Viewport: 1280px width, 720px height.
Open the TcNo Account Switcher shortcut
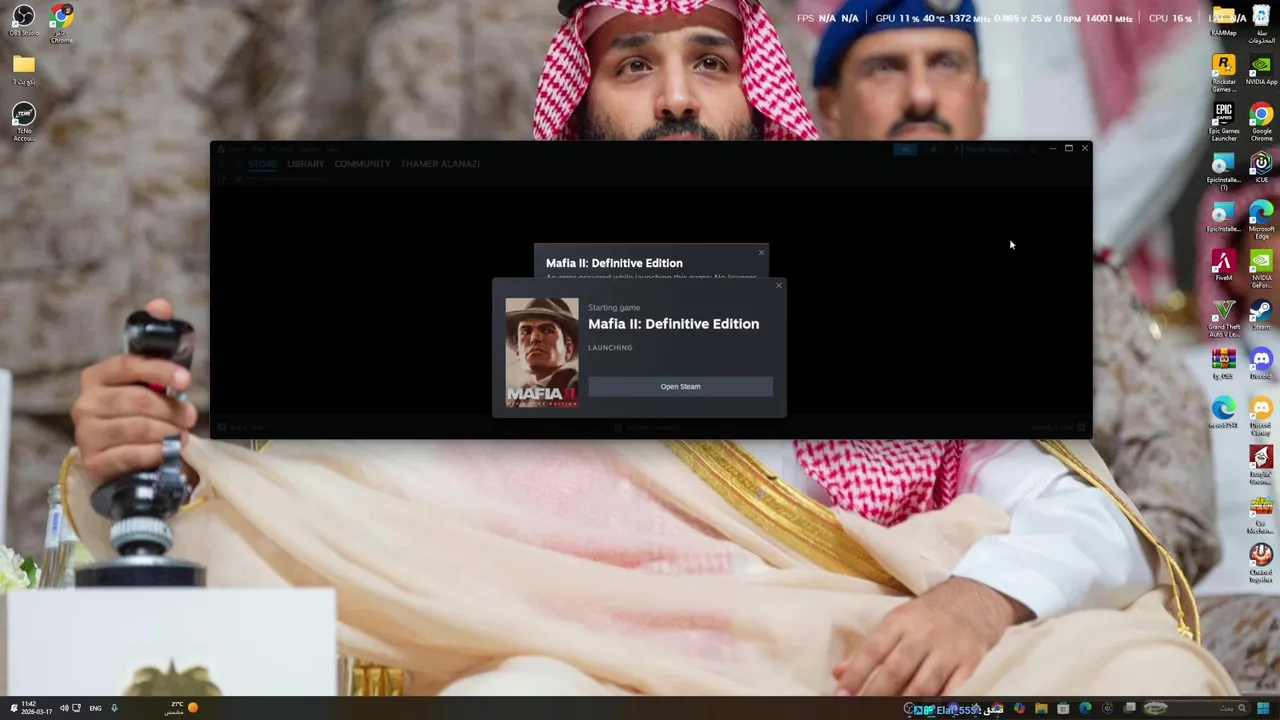(x=24, y=121)
